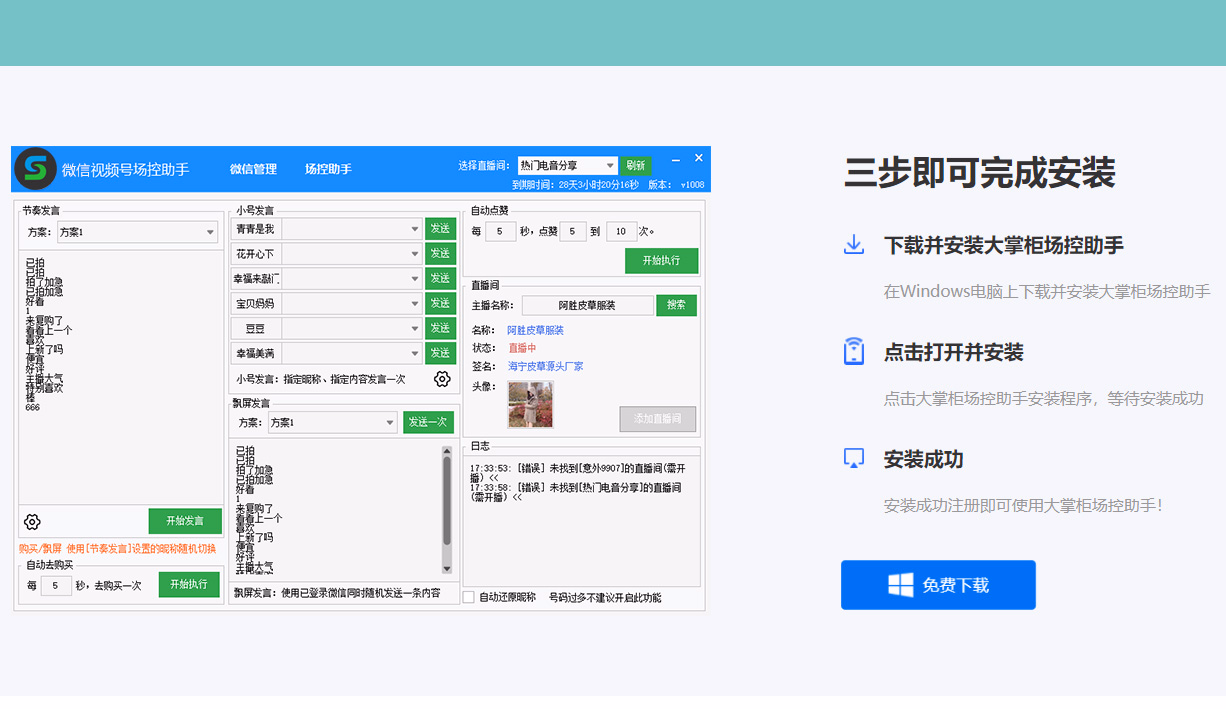Click the 主播名称 input field
The image size is (1226, 709).
pos(588,305)
